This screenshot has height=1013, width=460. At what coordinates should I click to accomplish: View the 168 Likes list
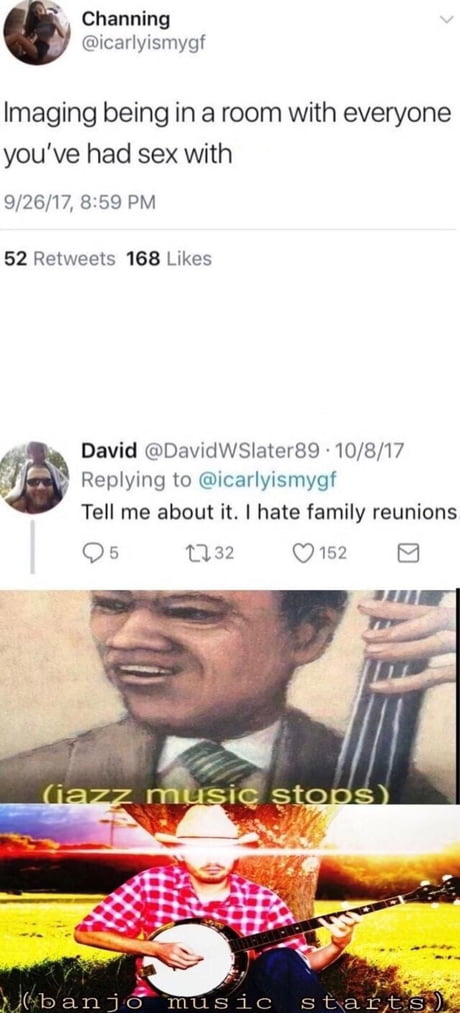pos(169,259)
